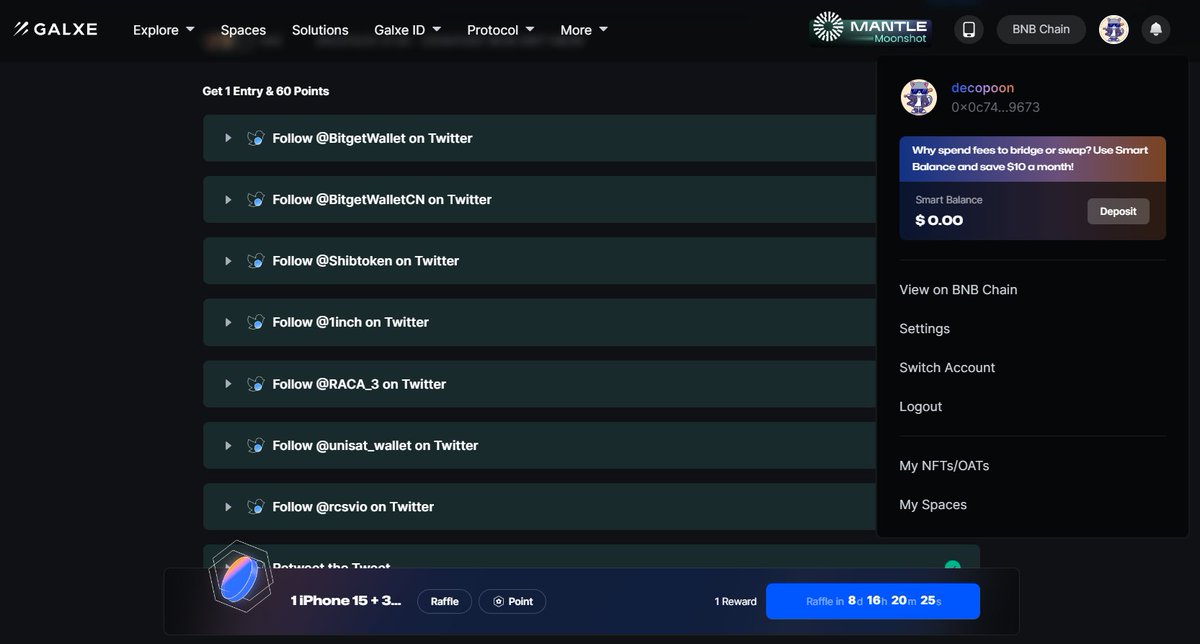Click Twitter icon for @unisat_wallet task
This screenshot has width=1200, height=644.
point(255,445)
